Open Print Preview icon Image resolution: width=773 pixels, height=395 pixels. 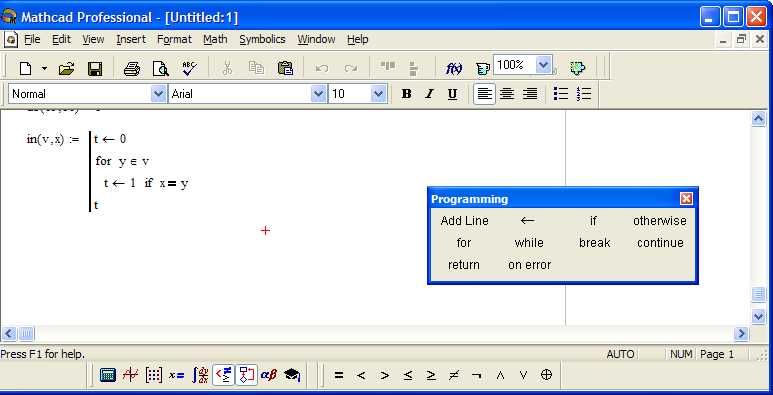click(160, 68)
